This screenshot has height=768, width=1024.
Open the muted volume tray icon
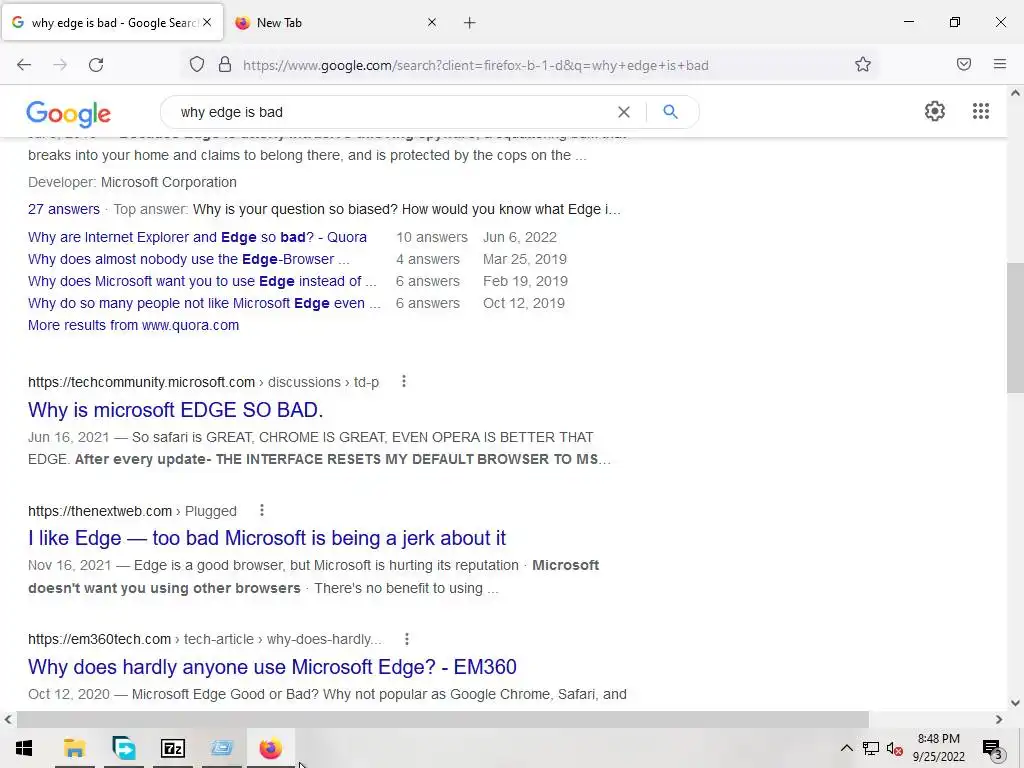[895, 748]
